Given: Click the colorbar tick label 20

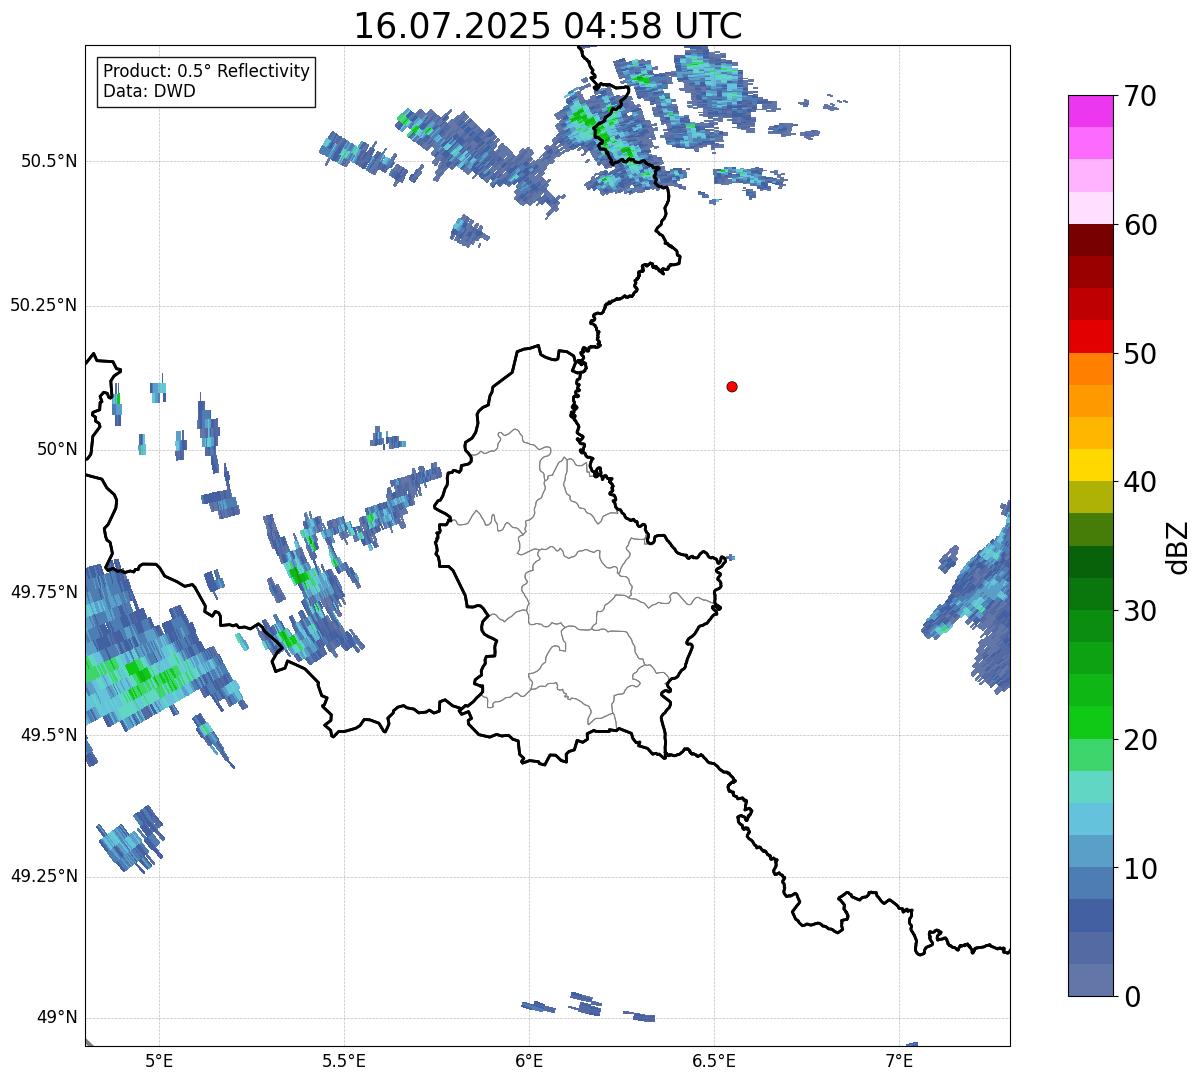Looking at the screenshot, I should pos(1140,740).
